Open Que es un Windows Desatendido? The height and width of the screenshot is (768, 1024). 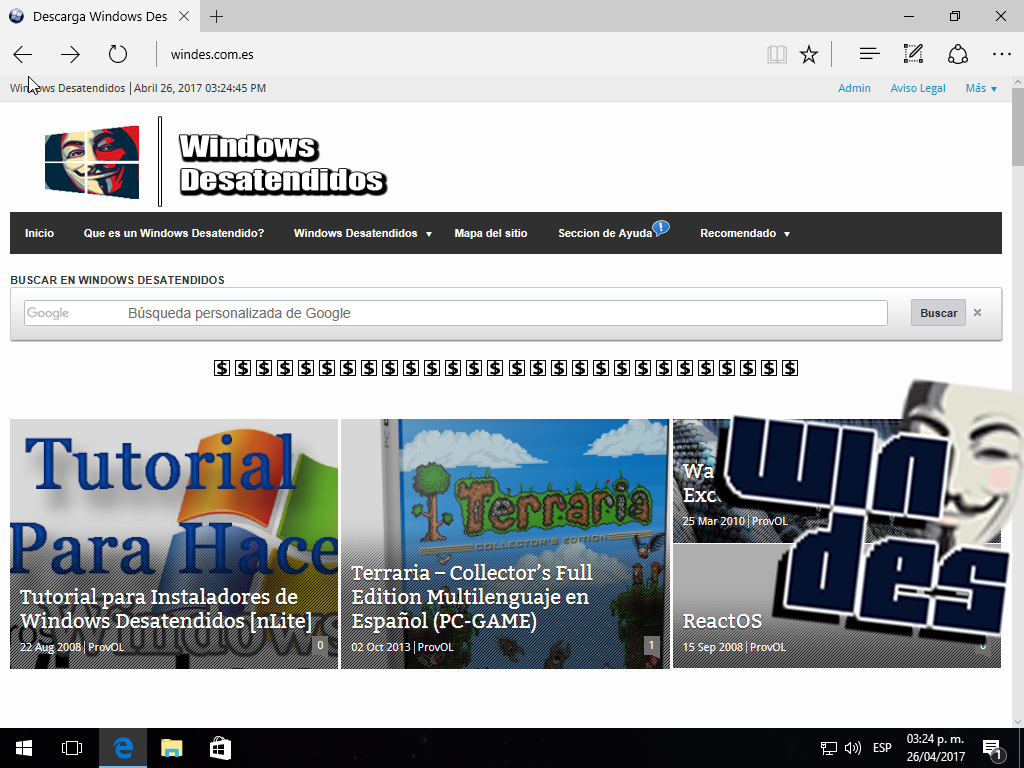(x=174, y=233)
